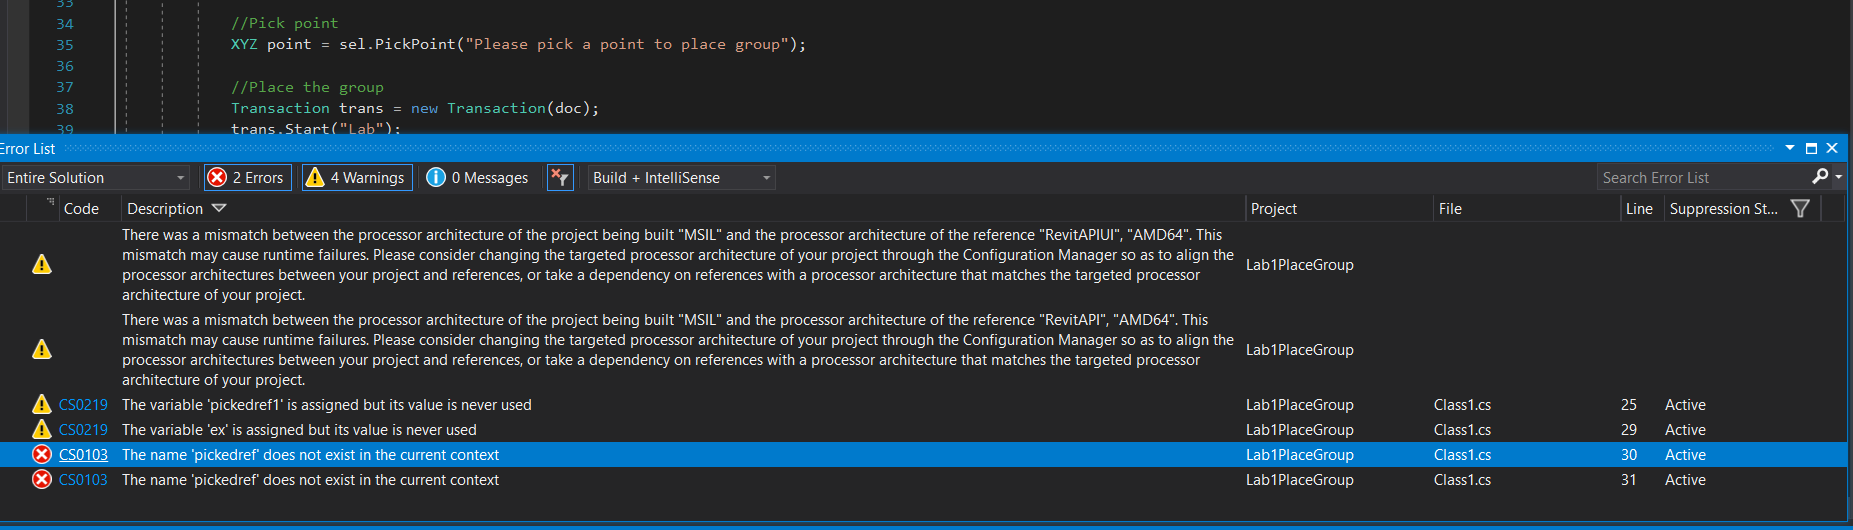Open the Error List window position menu
This screenshot has width=1853, height=530.
click(1790, 148)
